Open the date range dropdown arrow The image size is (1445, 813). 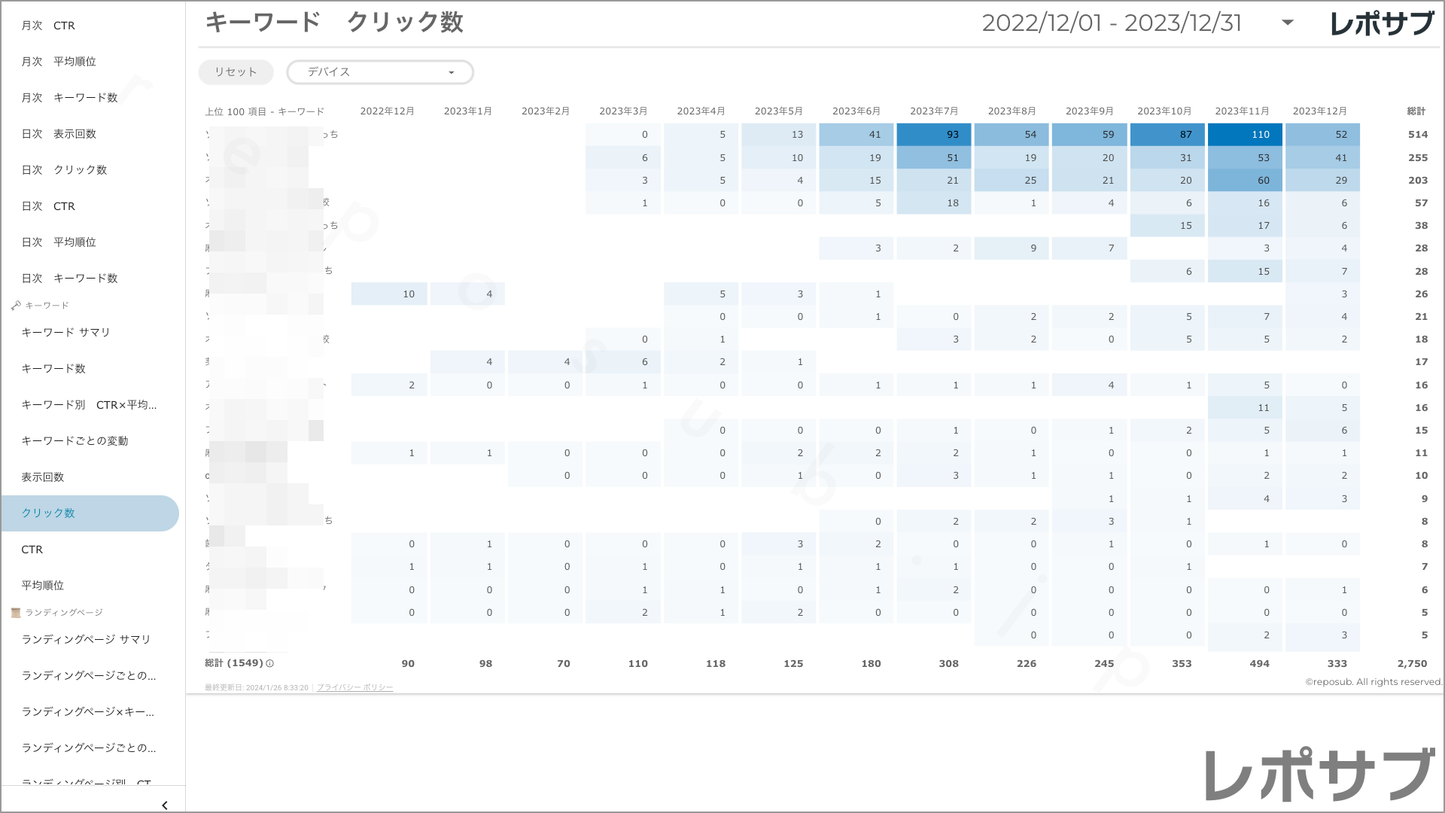pyautogui.click(x=1287, y=23)
